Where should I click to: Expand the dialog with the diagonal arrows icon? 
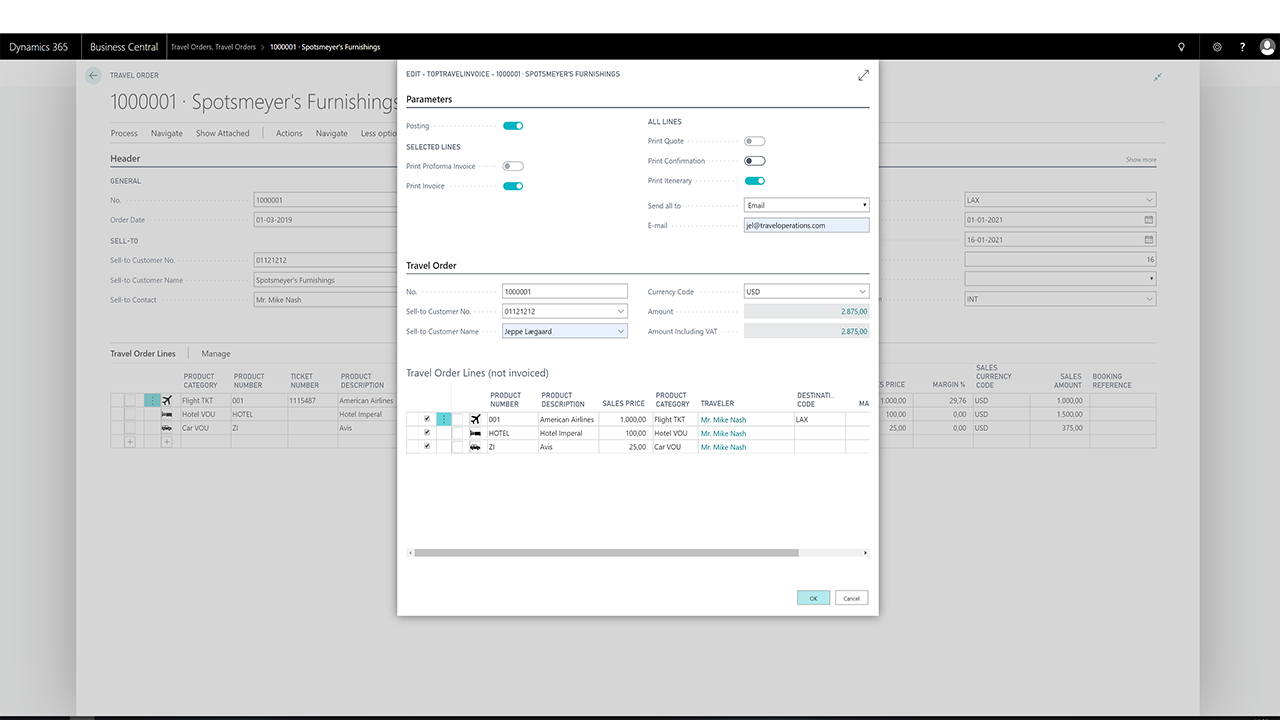tap(863, 75)
